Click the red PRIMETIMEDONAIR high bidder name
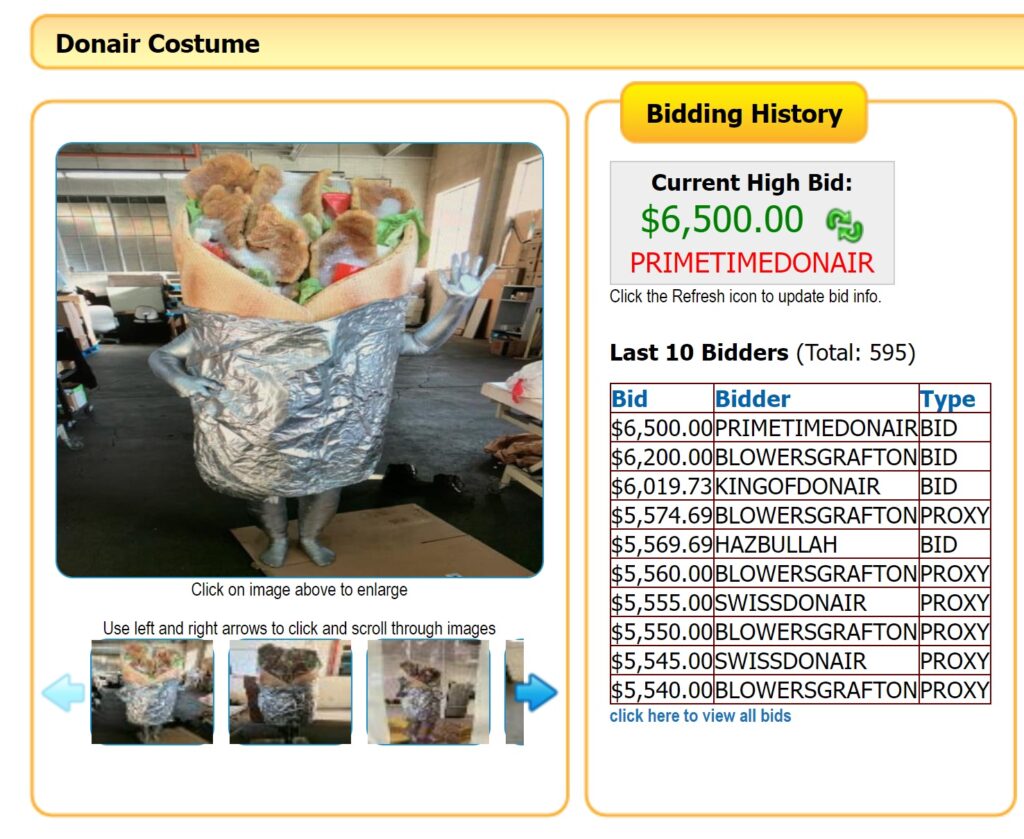This screenshot has height=839, width=1024. [751, 263]
